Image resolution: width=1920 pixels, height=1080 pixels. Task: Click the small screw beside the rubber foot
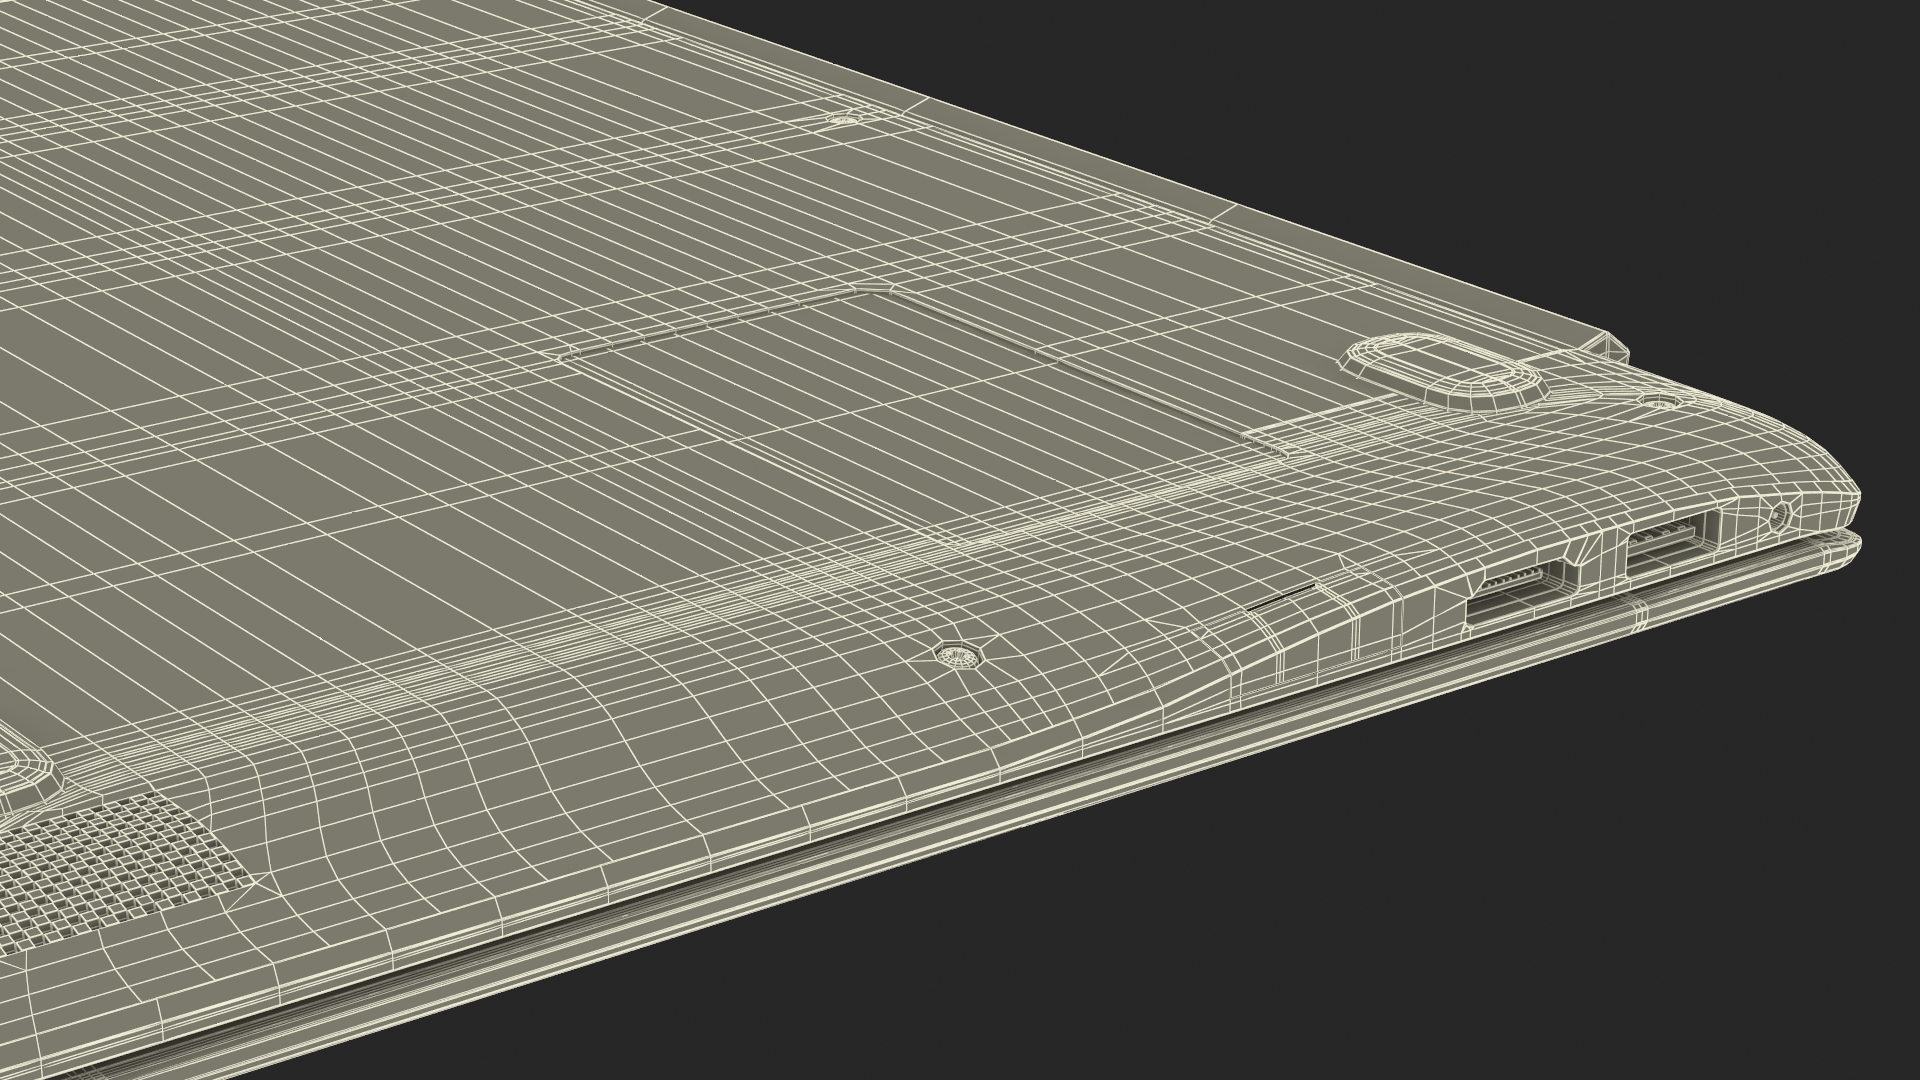point(1662,401)
